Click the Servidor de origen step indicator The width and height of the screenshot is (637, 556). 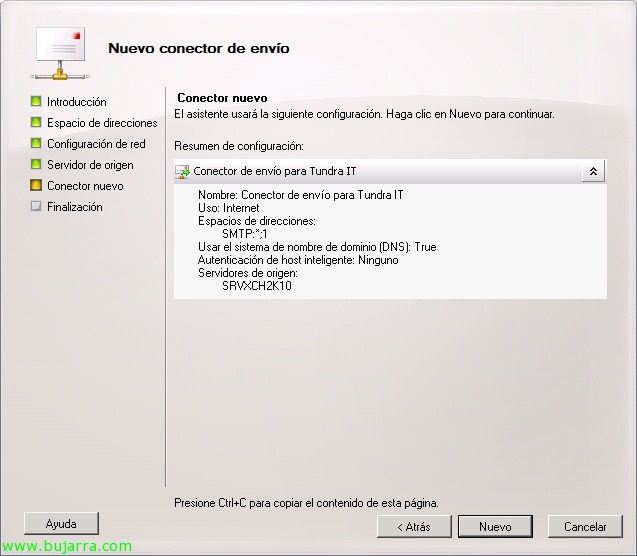[36, 164]
